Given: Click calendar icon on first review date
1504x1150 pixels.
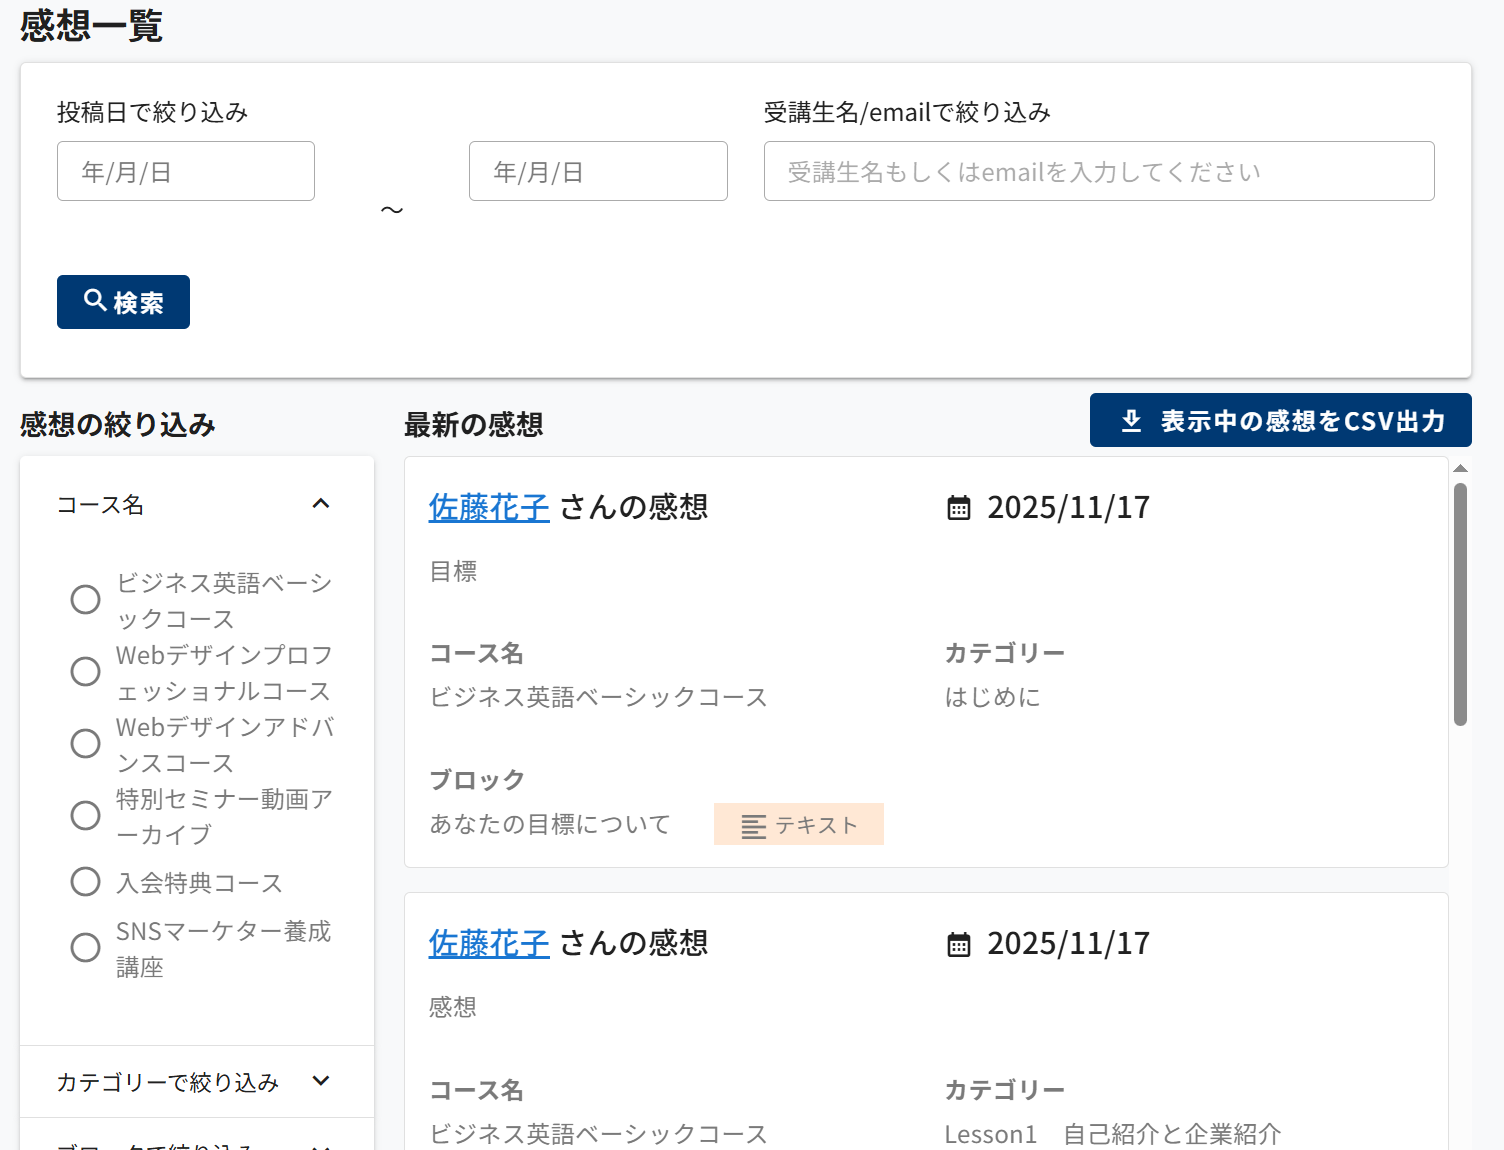Looking at the screenshot, I should point(958,508).
